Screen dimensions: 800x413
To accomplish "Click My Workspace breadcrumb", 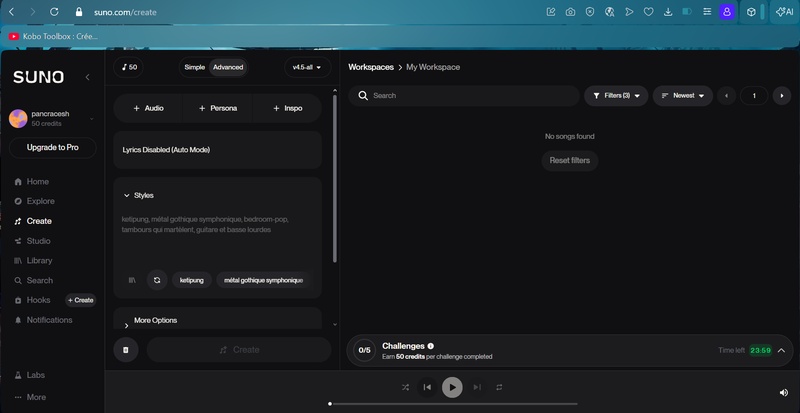I will pyautogui.click(x=433, y=67).
